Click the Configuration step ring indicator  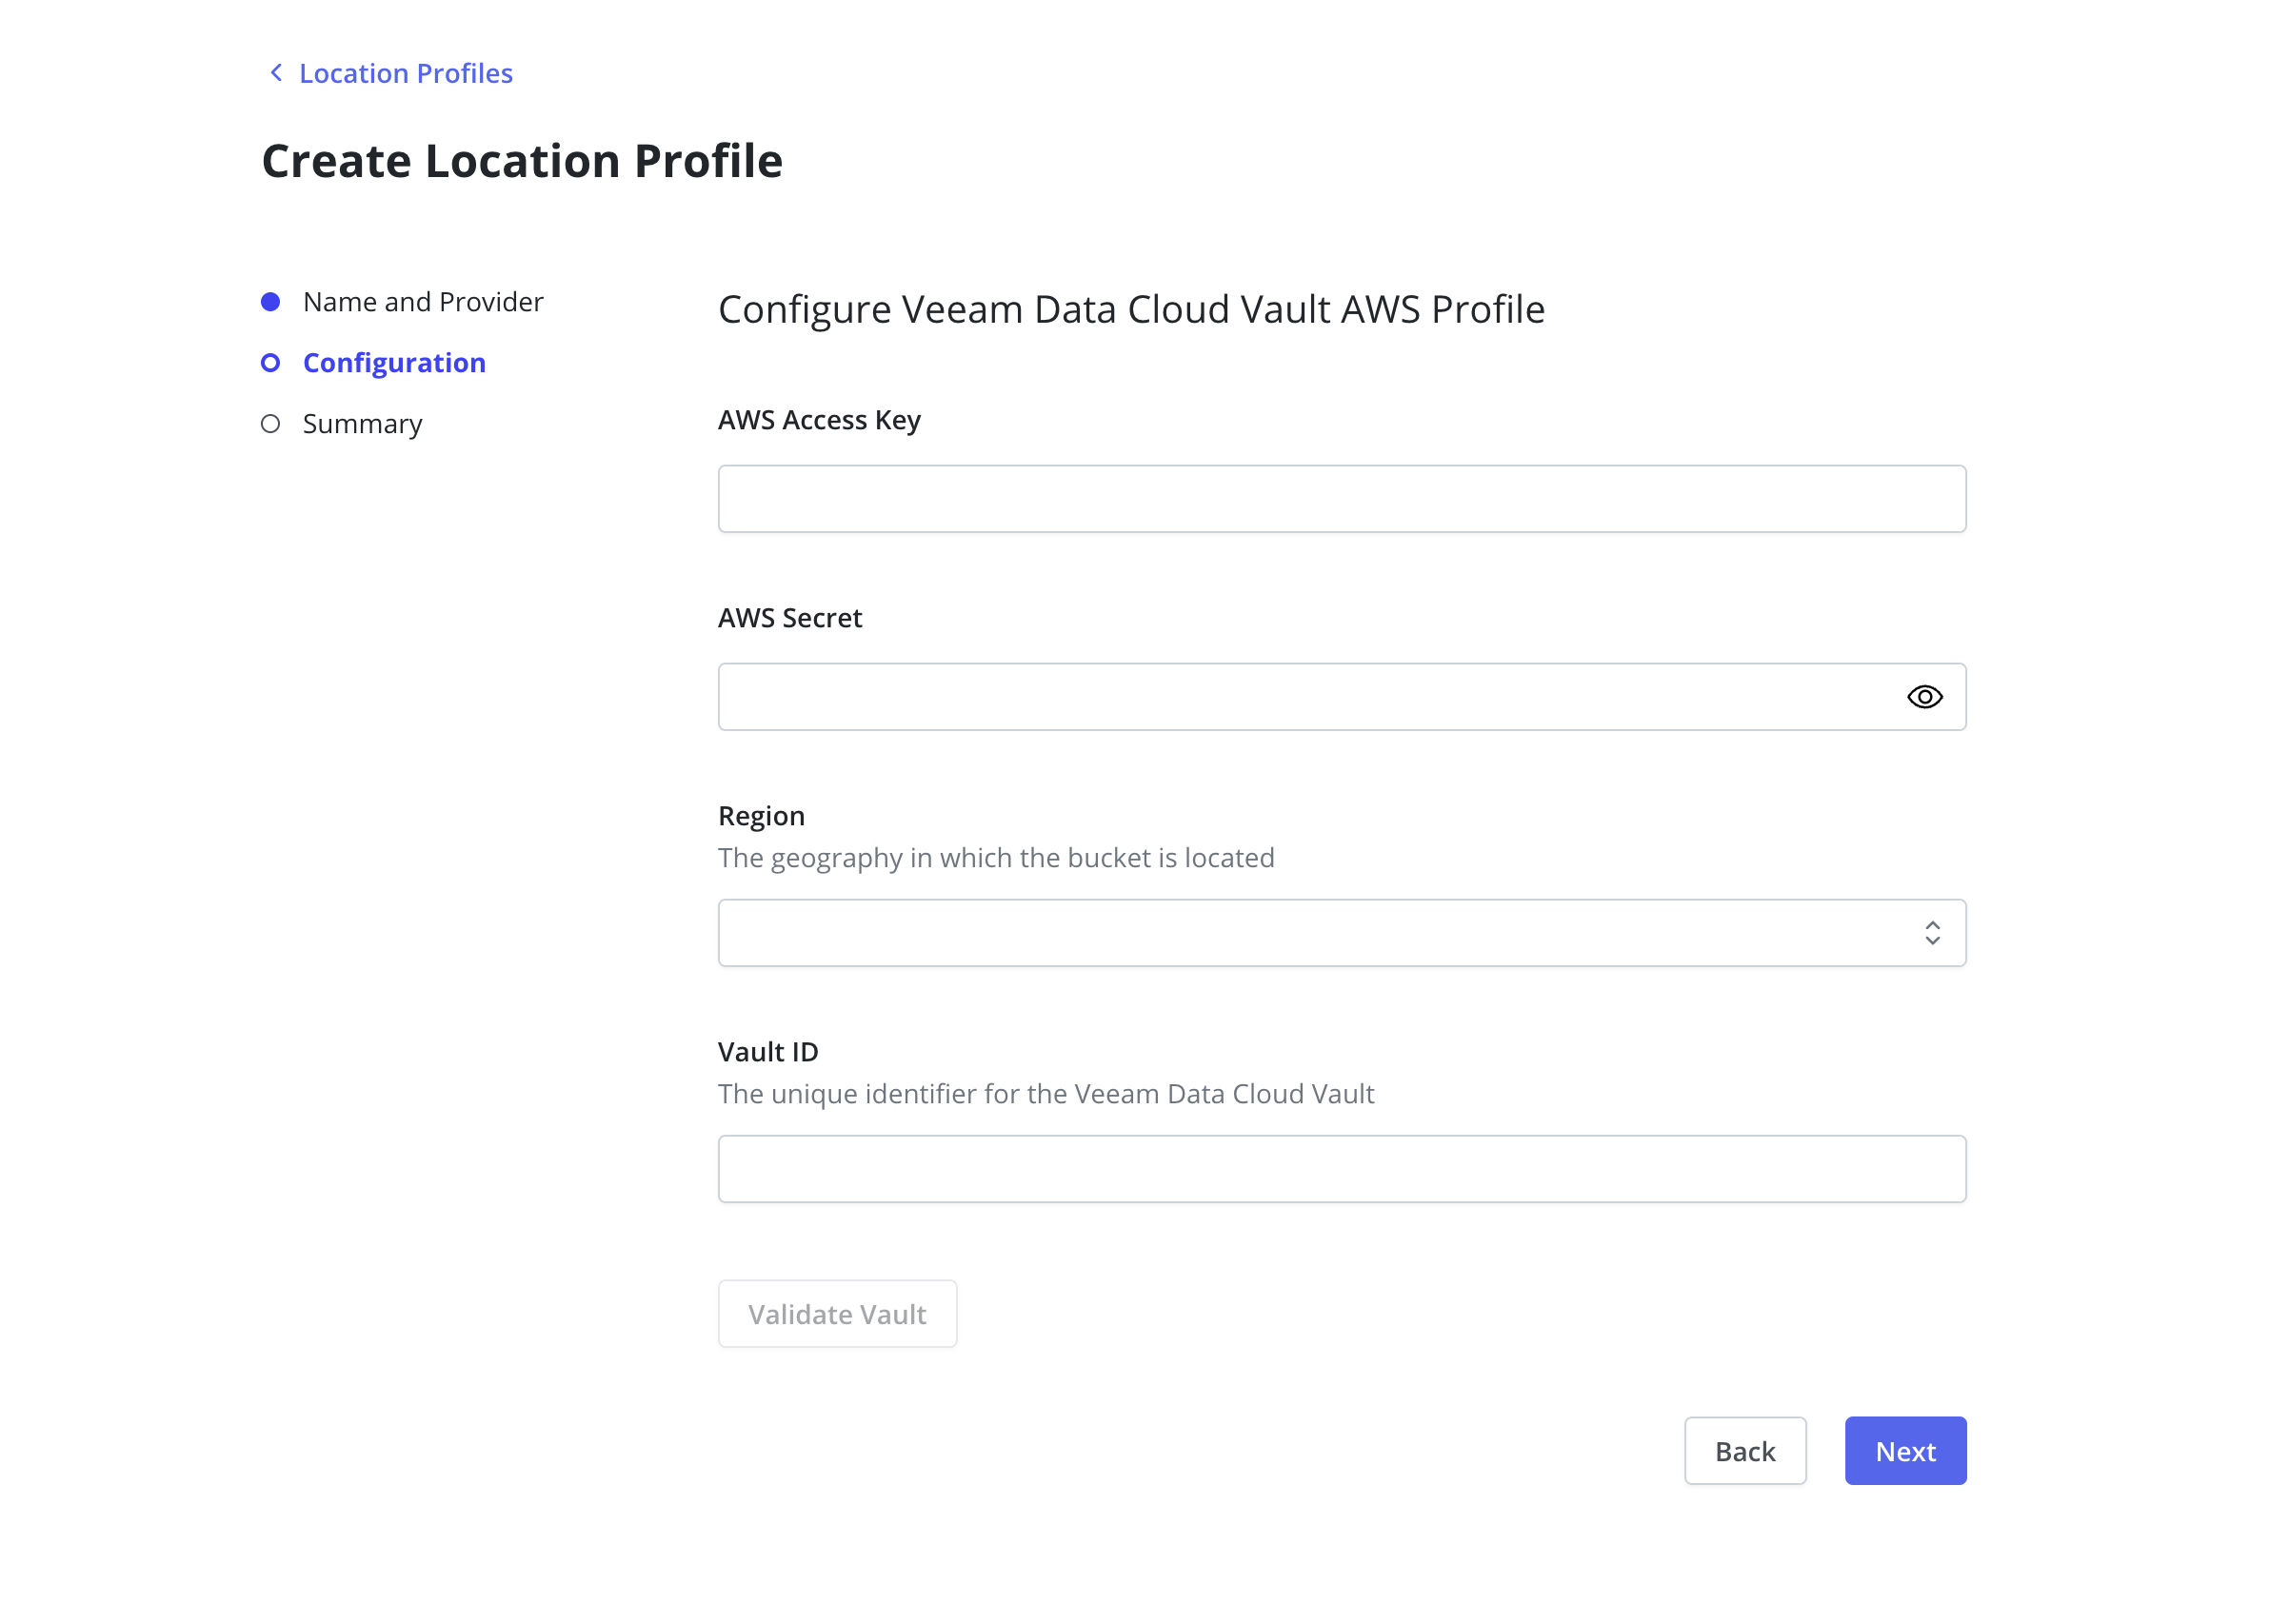[x=270, y=363]
